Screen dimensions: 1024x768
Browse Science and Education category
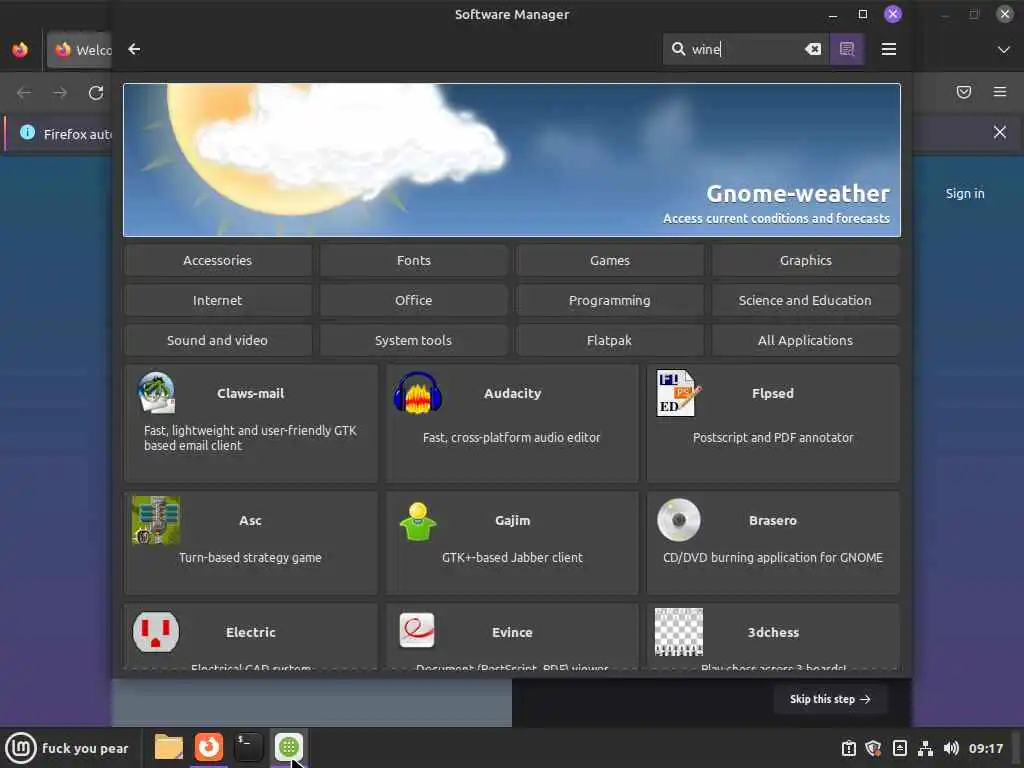click(x=805, y=300)
